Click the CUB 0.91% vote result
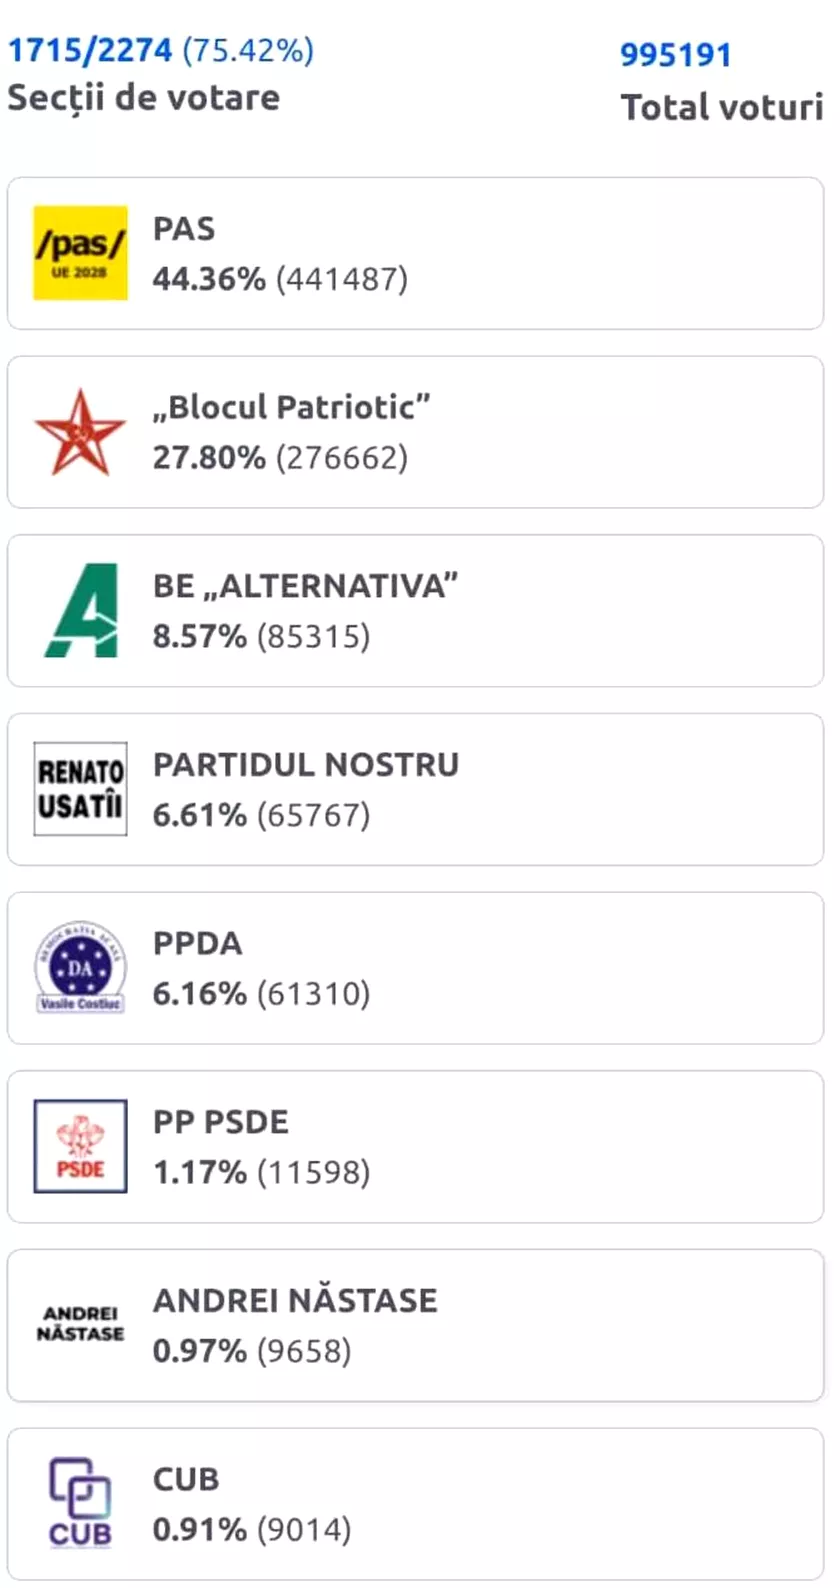The height and width of the screenshot is (1588, 840). pos(251,1530)
